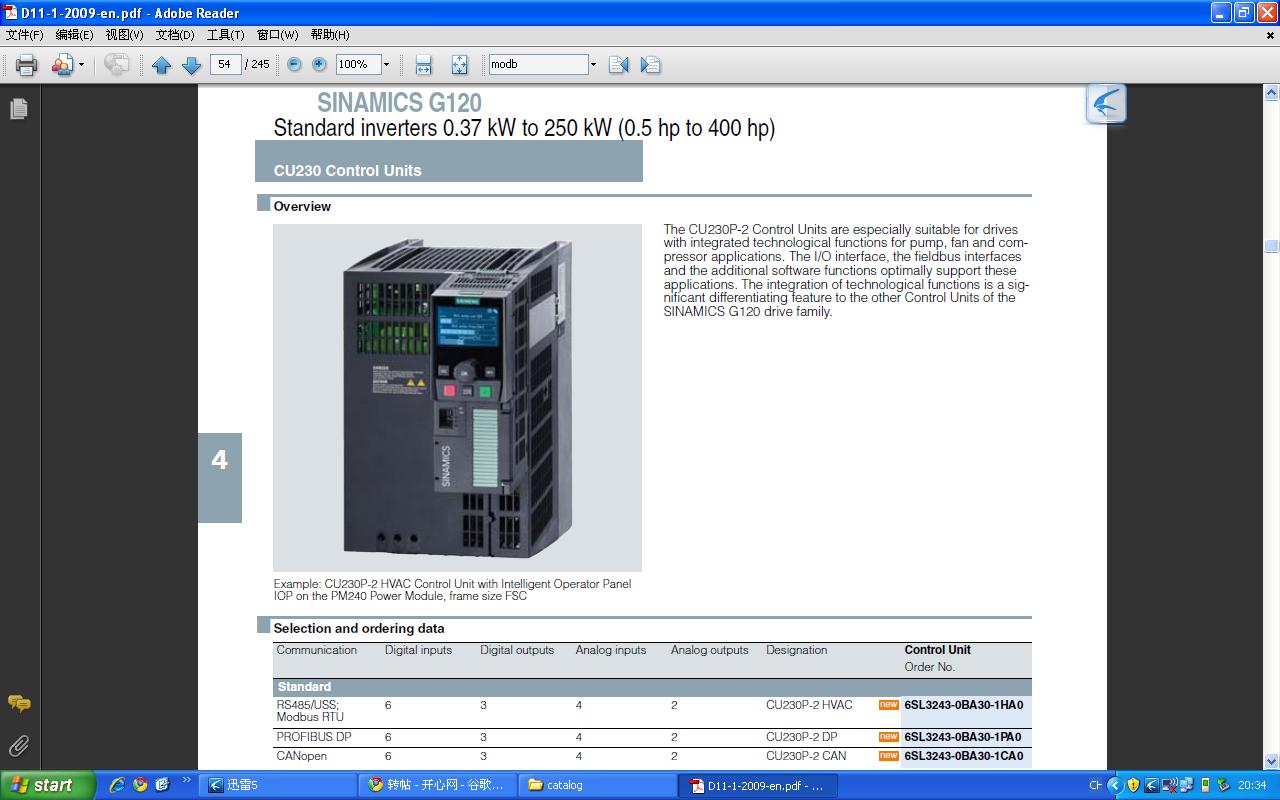Screen dimensions: 1280x800
Task: Open the 文档(D) menu
Action: pos(175,35)
